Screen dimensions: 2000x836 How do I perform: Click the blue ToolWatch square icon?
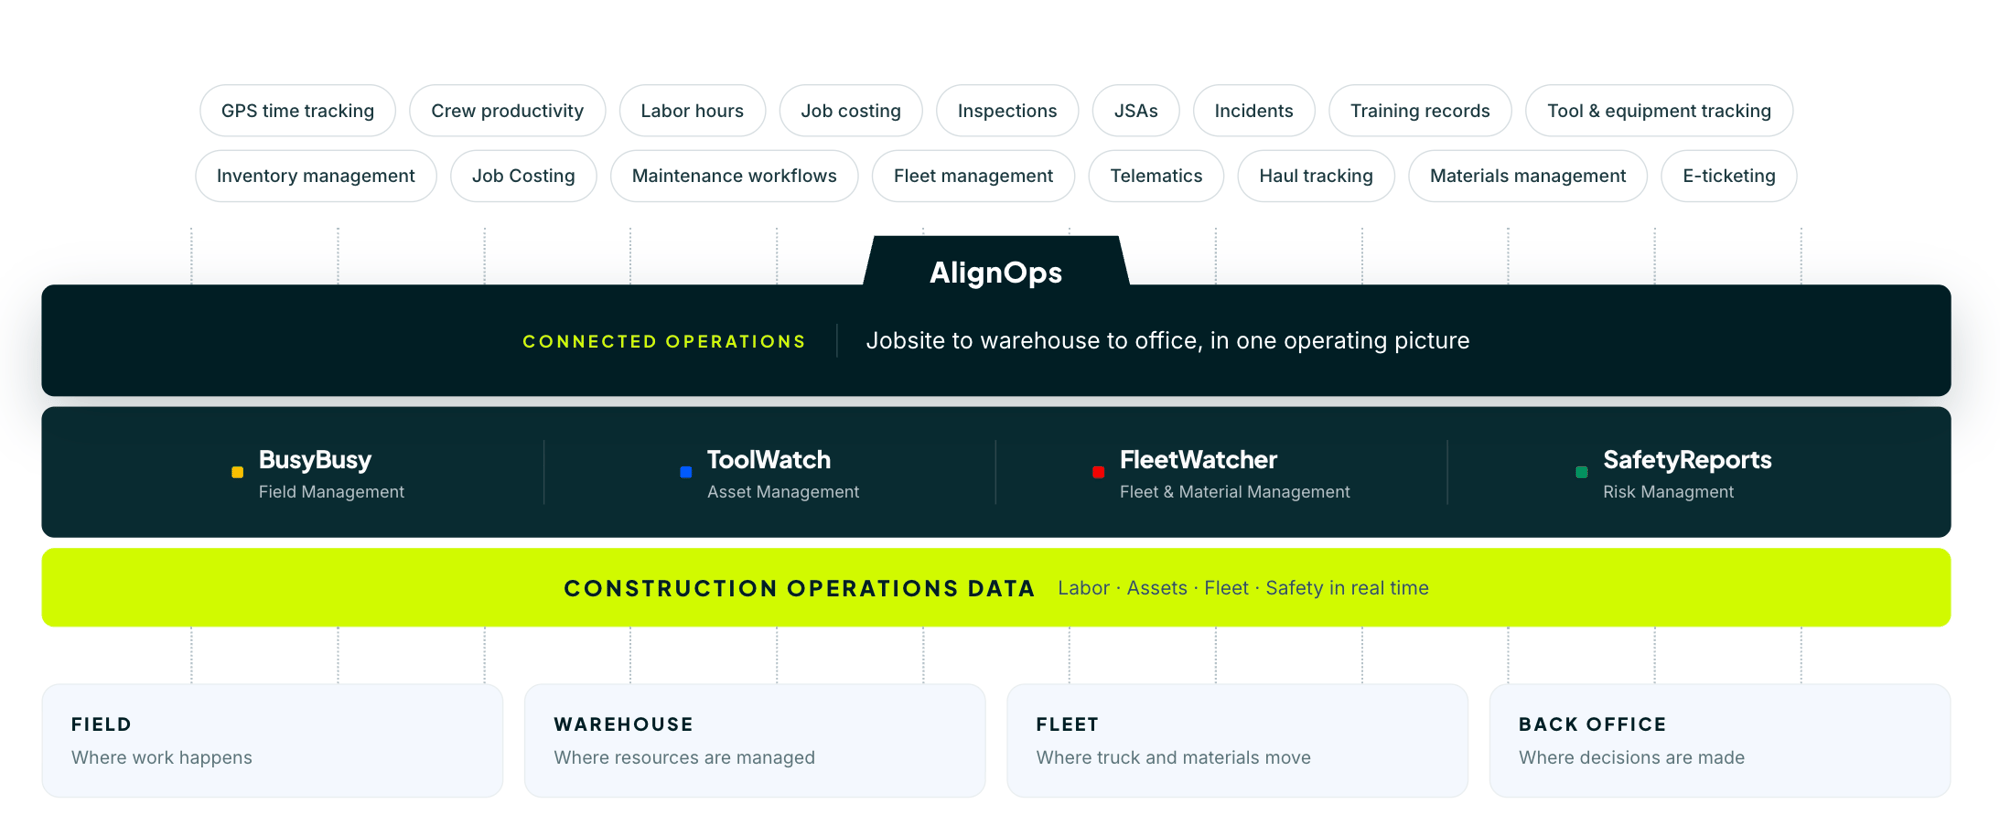(686, 472)
